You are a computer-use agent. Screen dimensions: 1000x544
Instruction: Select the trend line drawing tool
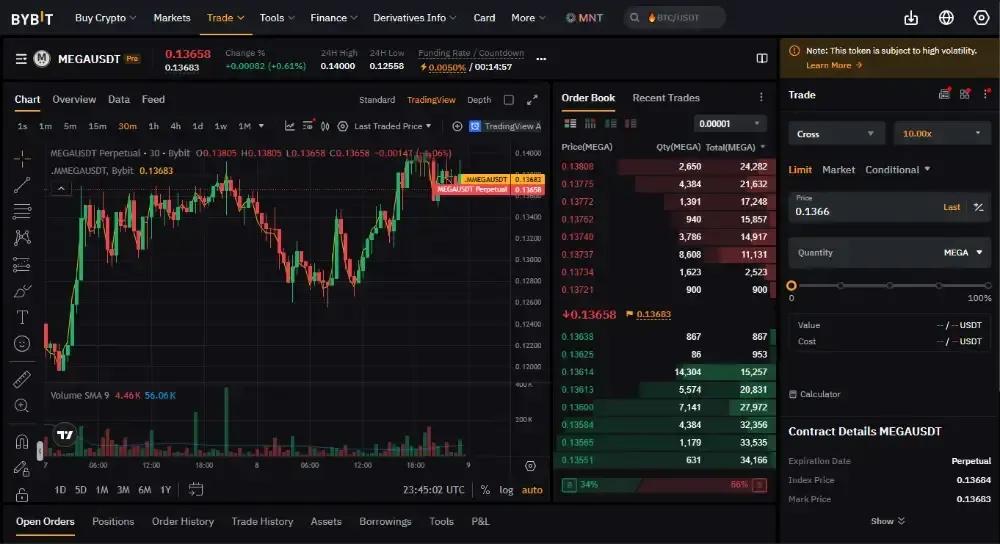(22, 185)
